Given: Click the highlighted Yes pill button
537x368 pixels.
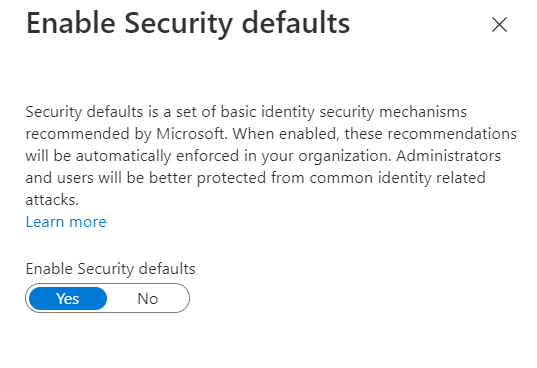Looking at the screenshot, I should click(68, 299).
